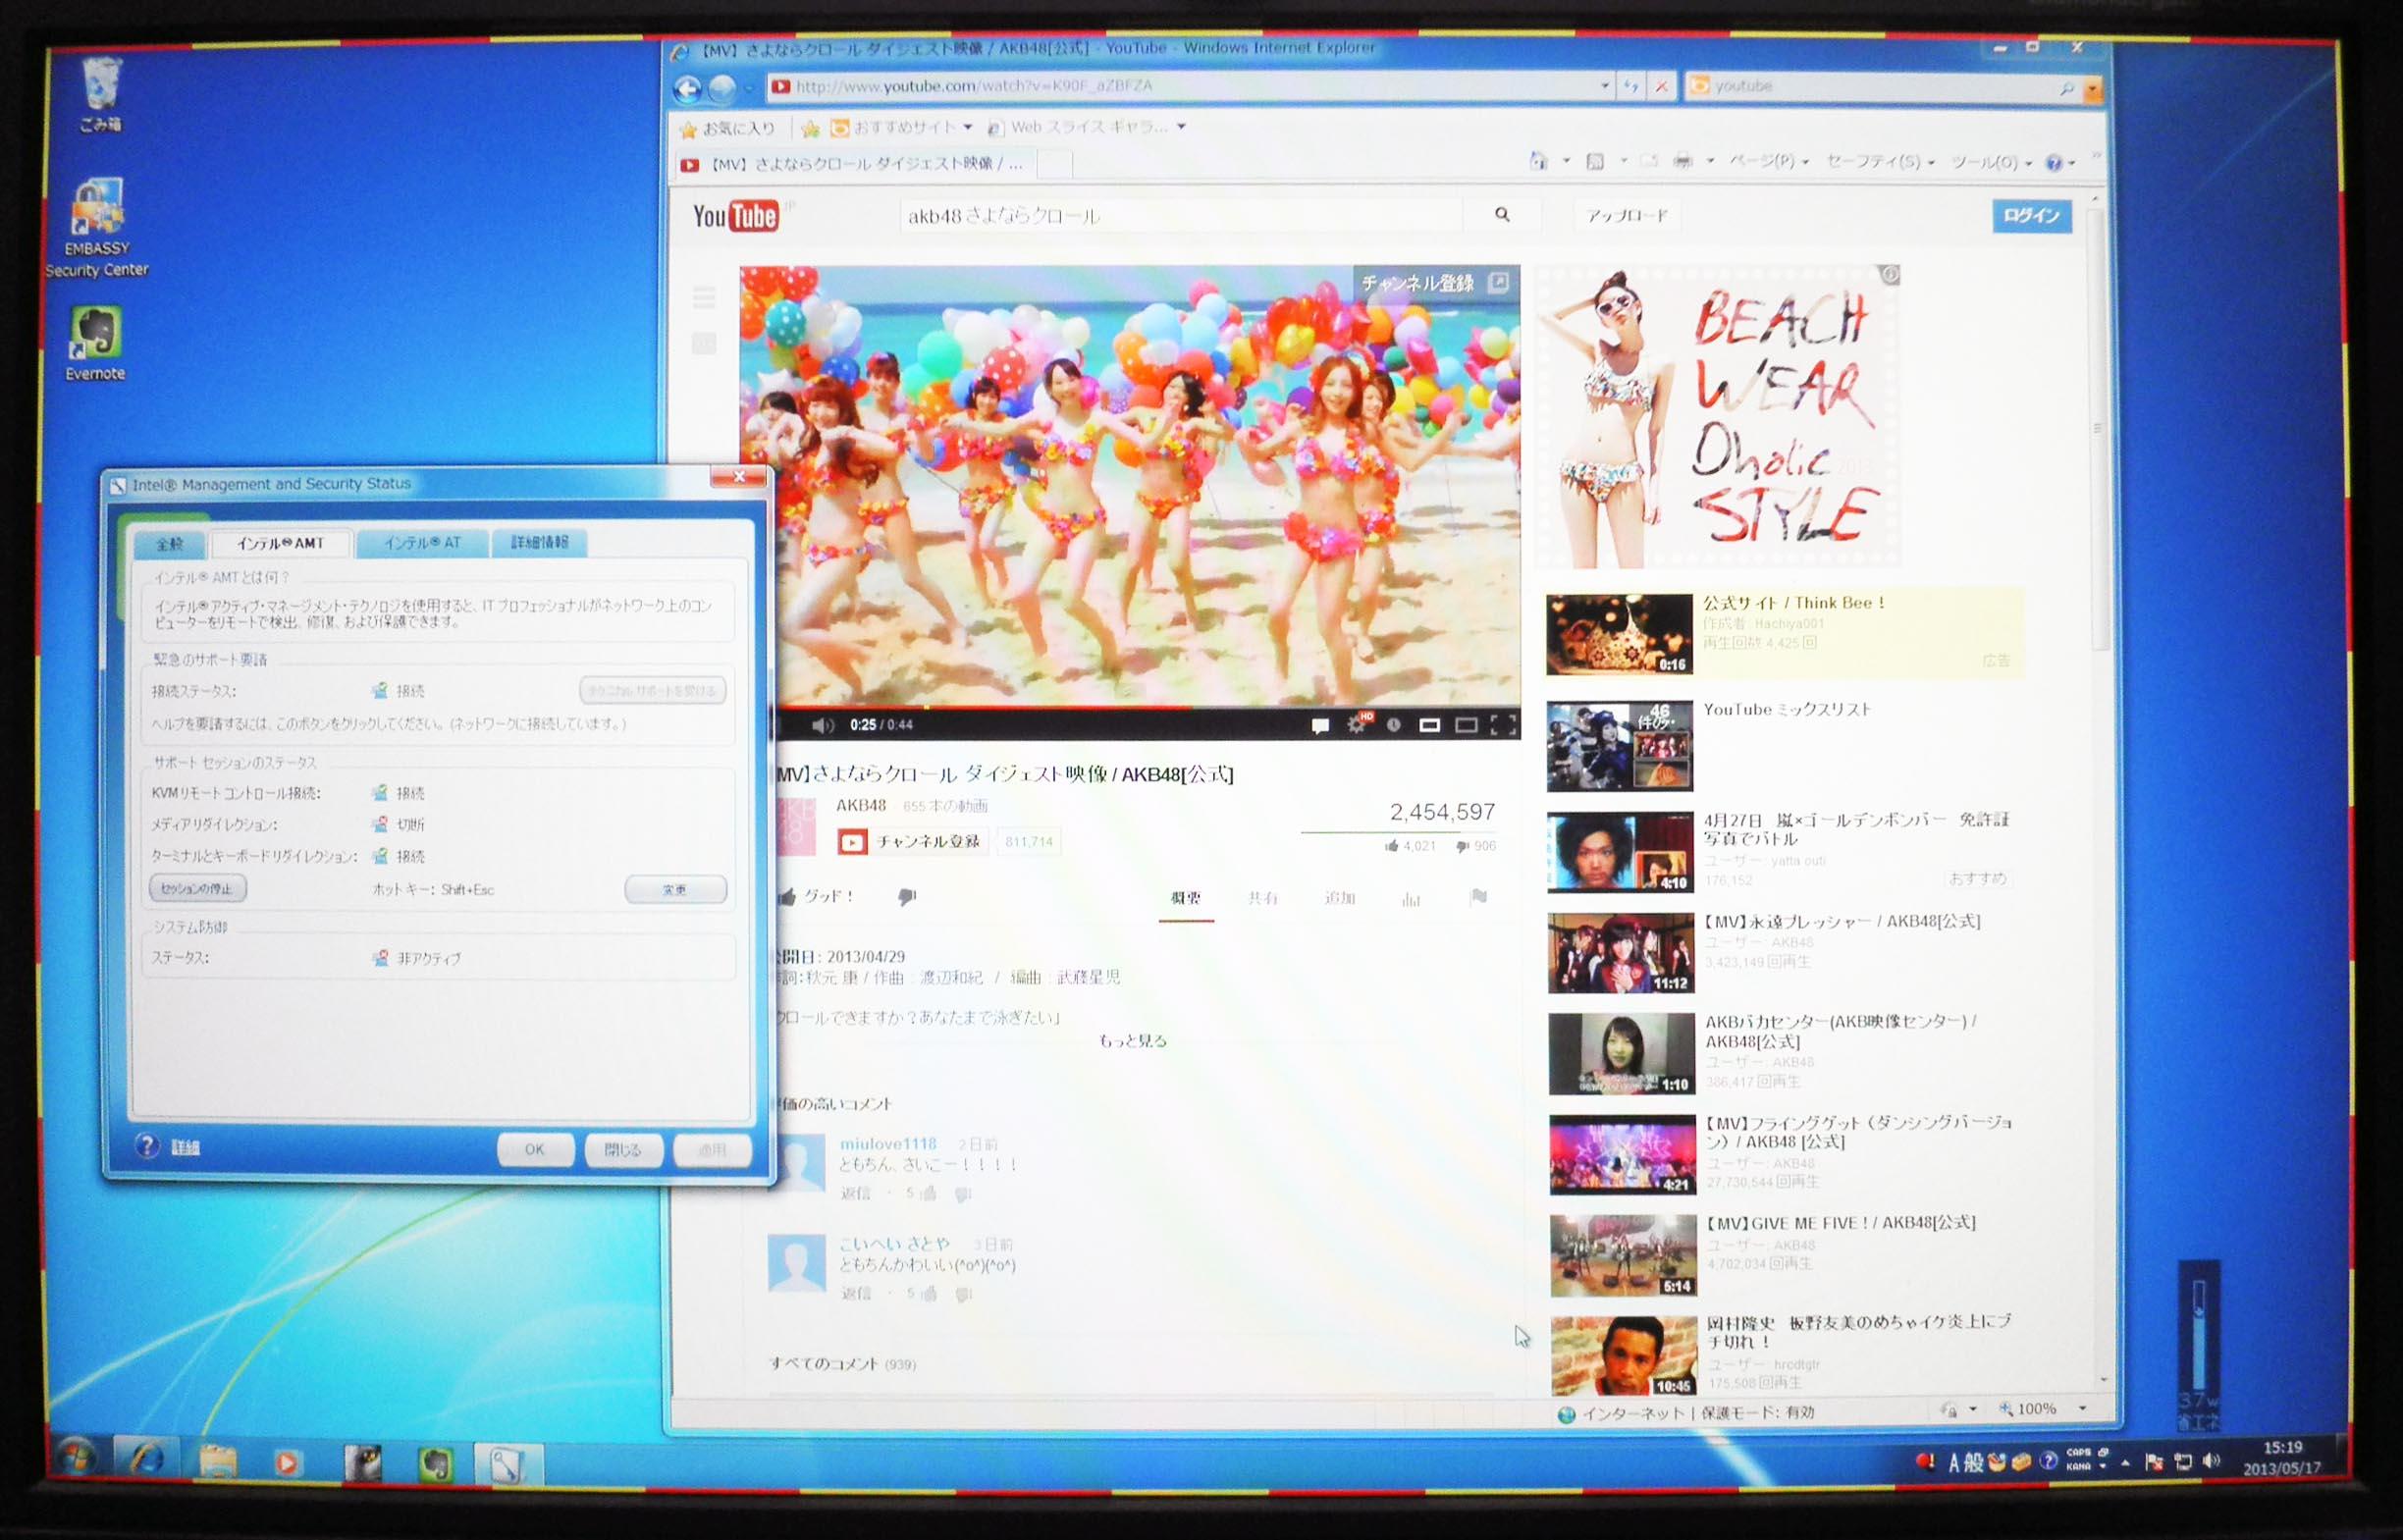
Task: Expand address bar URL history dropdown
Action: 1604,87
